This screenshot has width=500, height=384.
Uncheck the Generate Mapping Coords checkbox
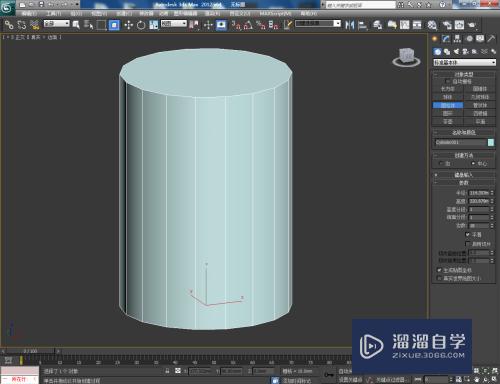coord(439,270)
